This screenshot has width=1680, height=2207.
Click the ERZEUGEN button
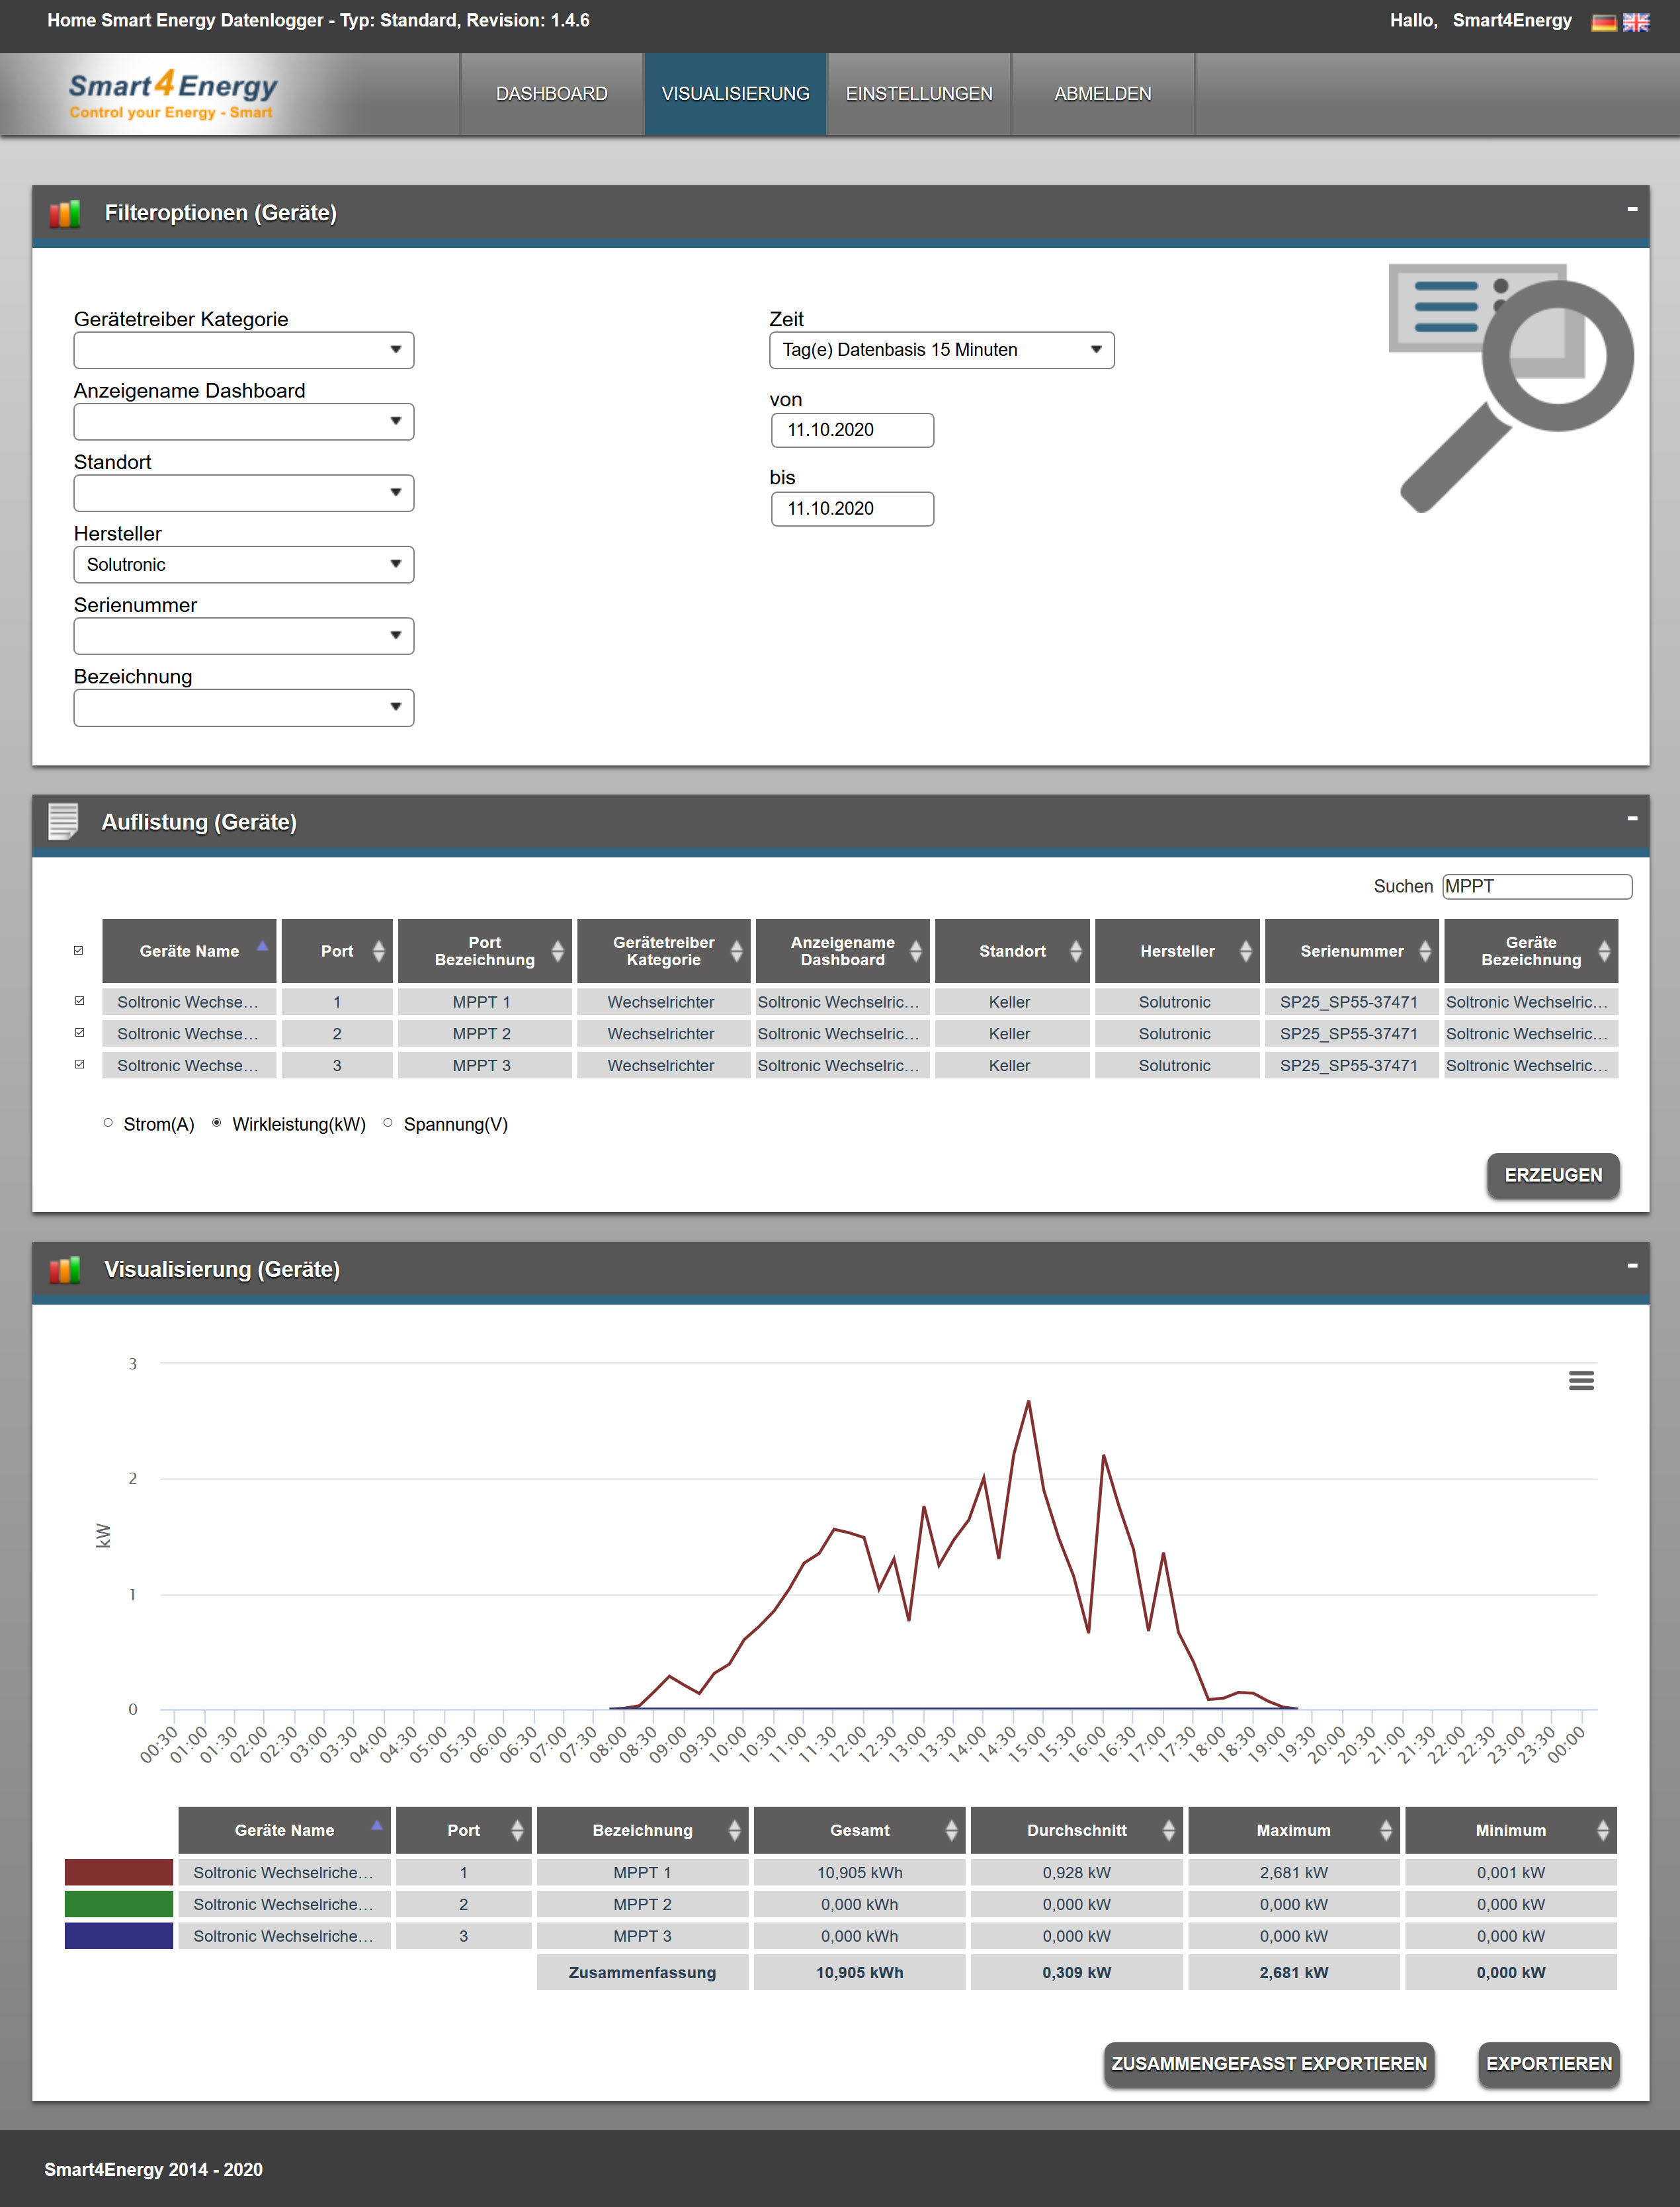click(1553, 1175)
